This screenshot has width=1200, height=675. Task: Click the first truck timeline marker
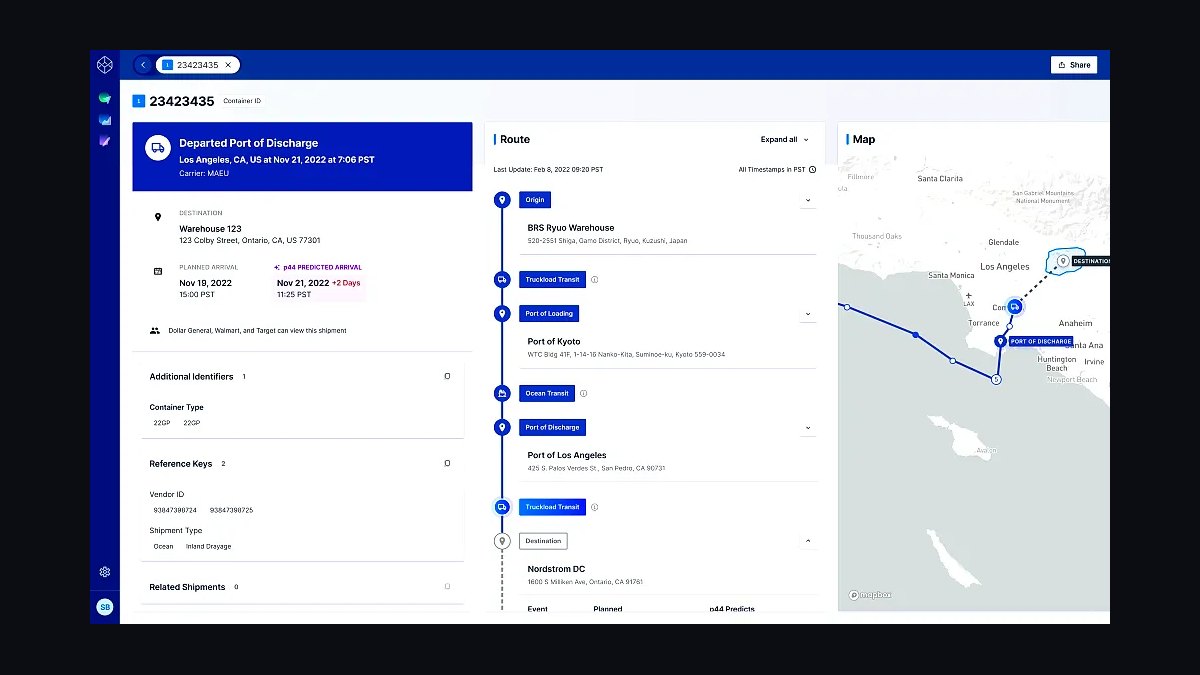pyautogui.click(x=502, y=280)
